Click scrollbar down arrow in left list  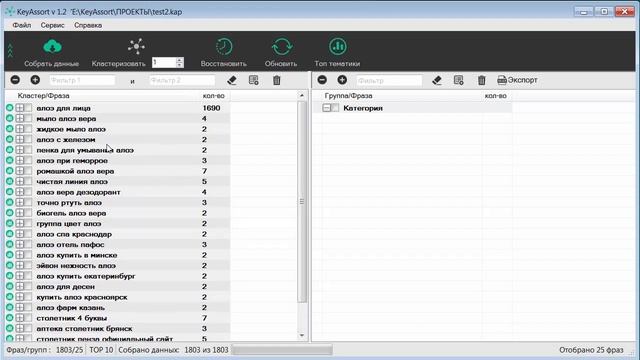(302, 336)
